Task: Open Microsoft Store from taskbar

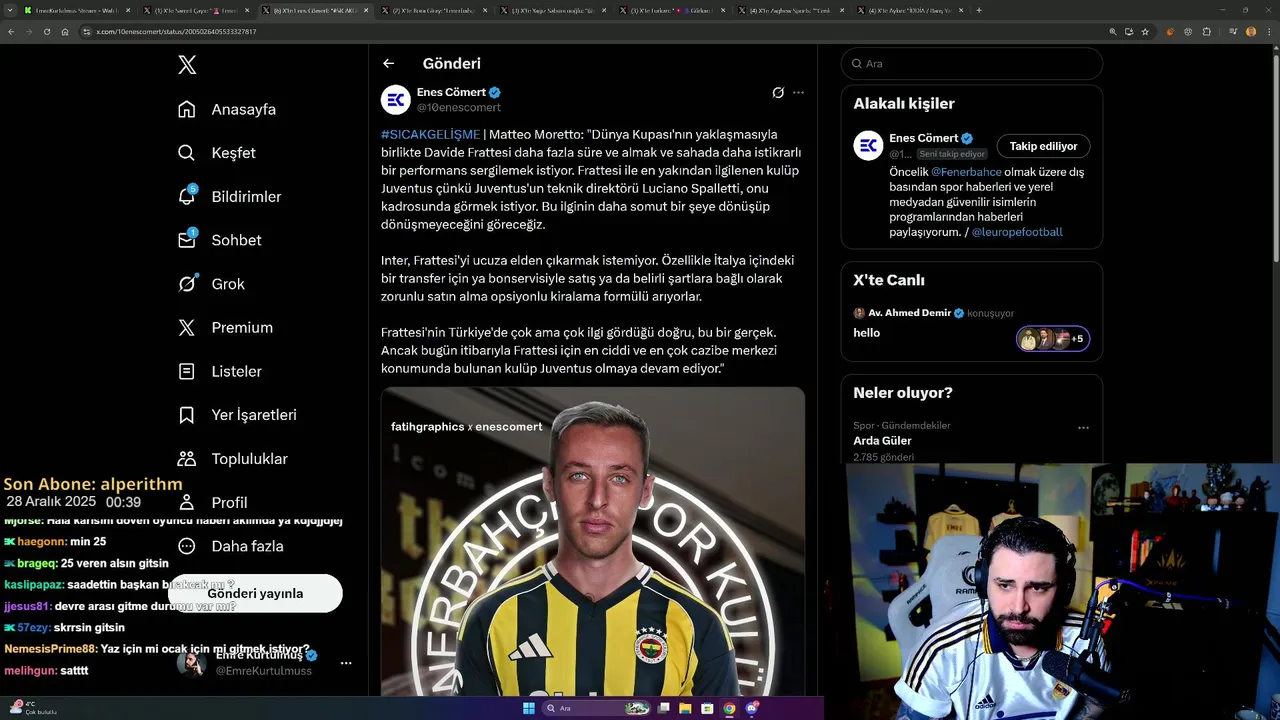Action: [x=708, y=708]
